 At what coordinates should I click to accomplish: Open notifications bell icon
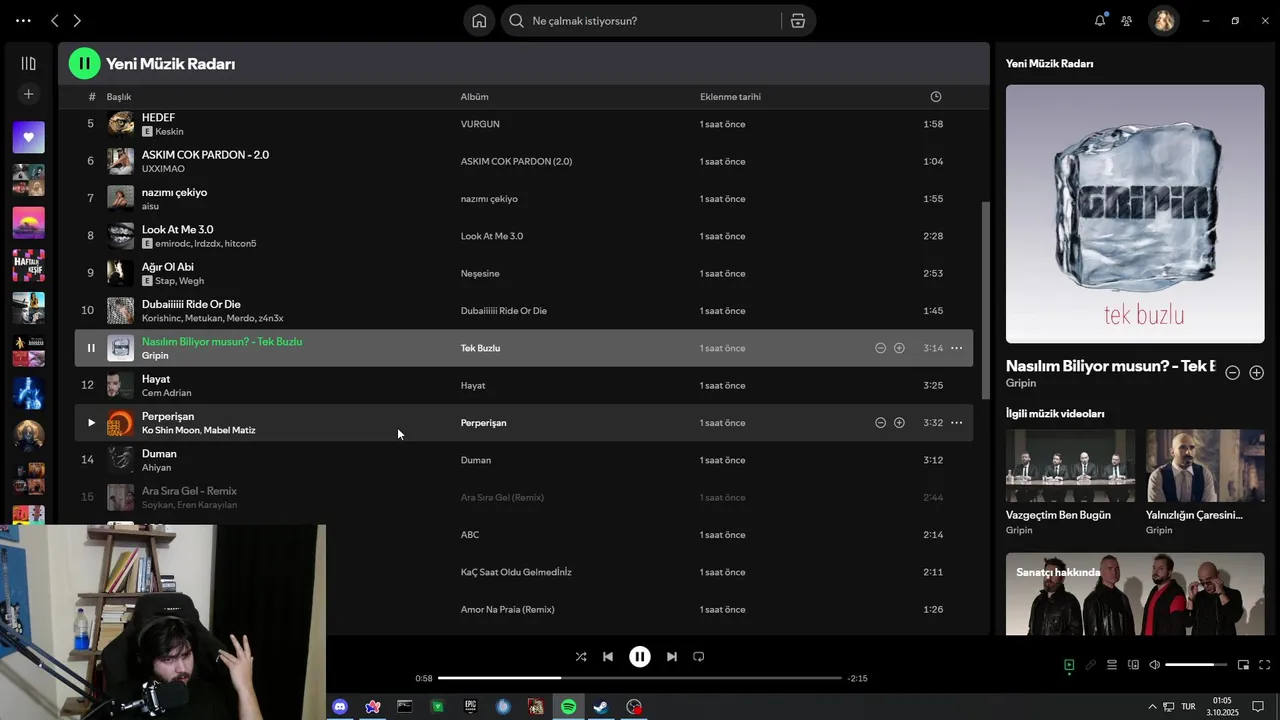click(x=1100, y=20)
